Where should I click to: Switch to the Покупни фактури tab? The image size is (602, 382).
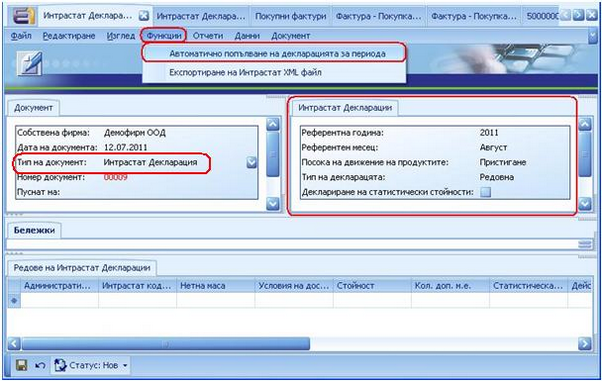[290, 16]
